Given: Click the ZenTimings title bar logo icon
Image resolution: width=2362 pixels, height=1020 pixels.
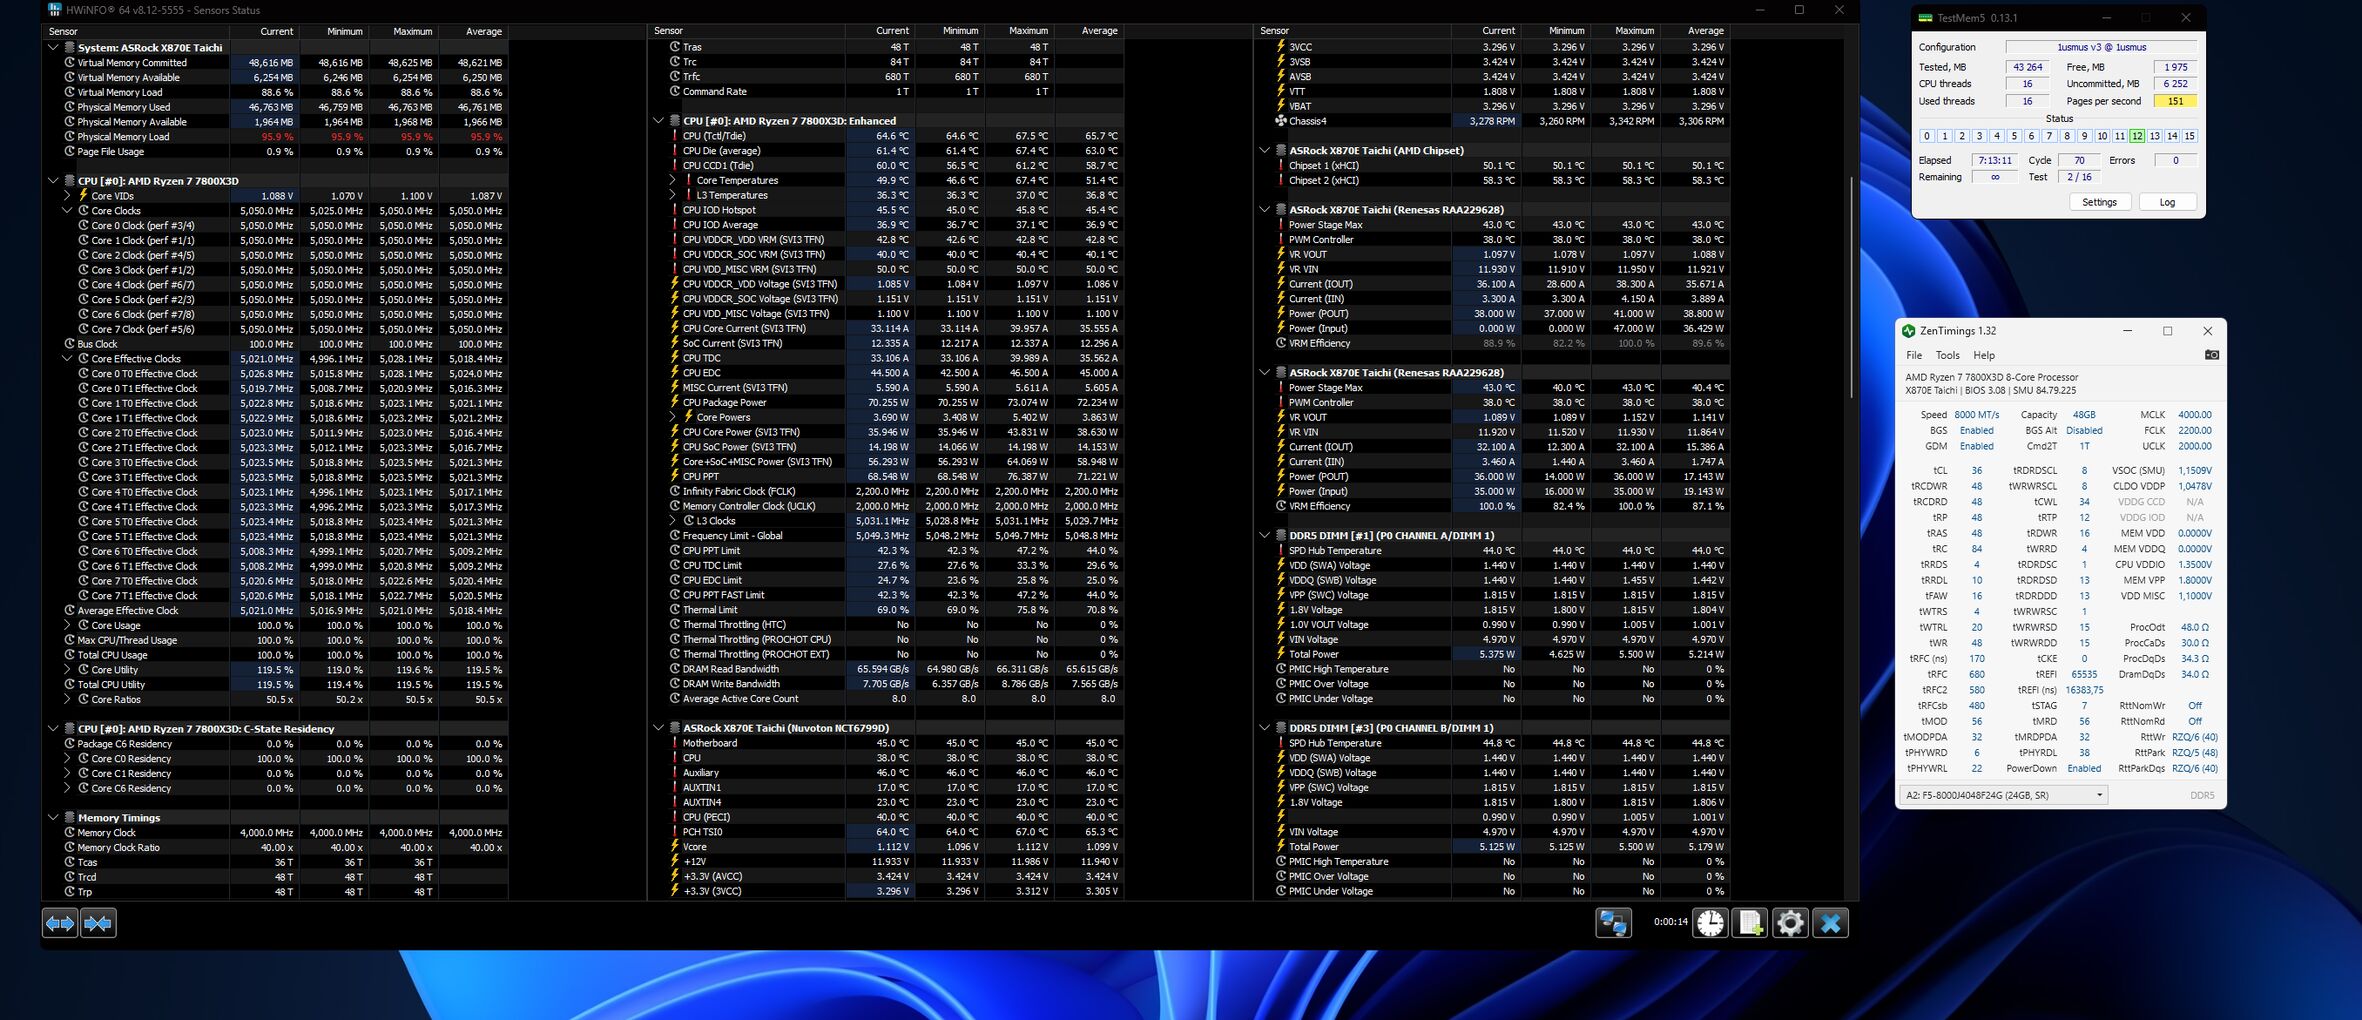Looking at the screenshot, I should 1908,331.
